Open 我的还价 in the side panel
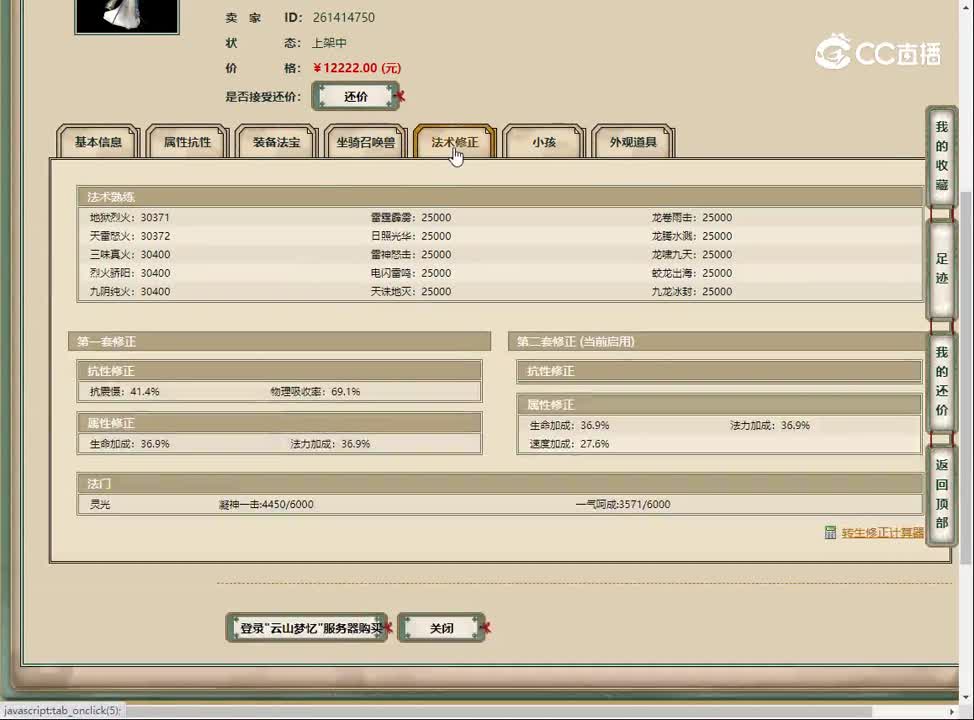Viewport: 974px width, 720px height. coord(942,381)
